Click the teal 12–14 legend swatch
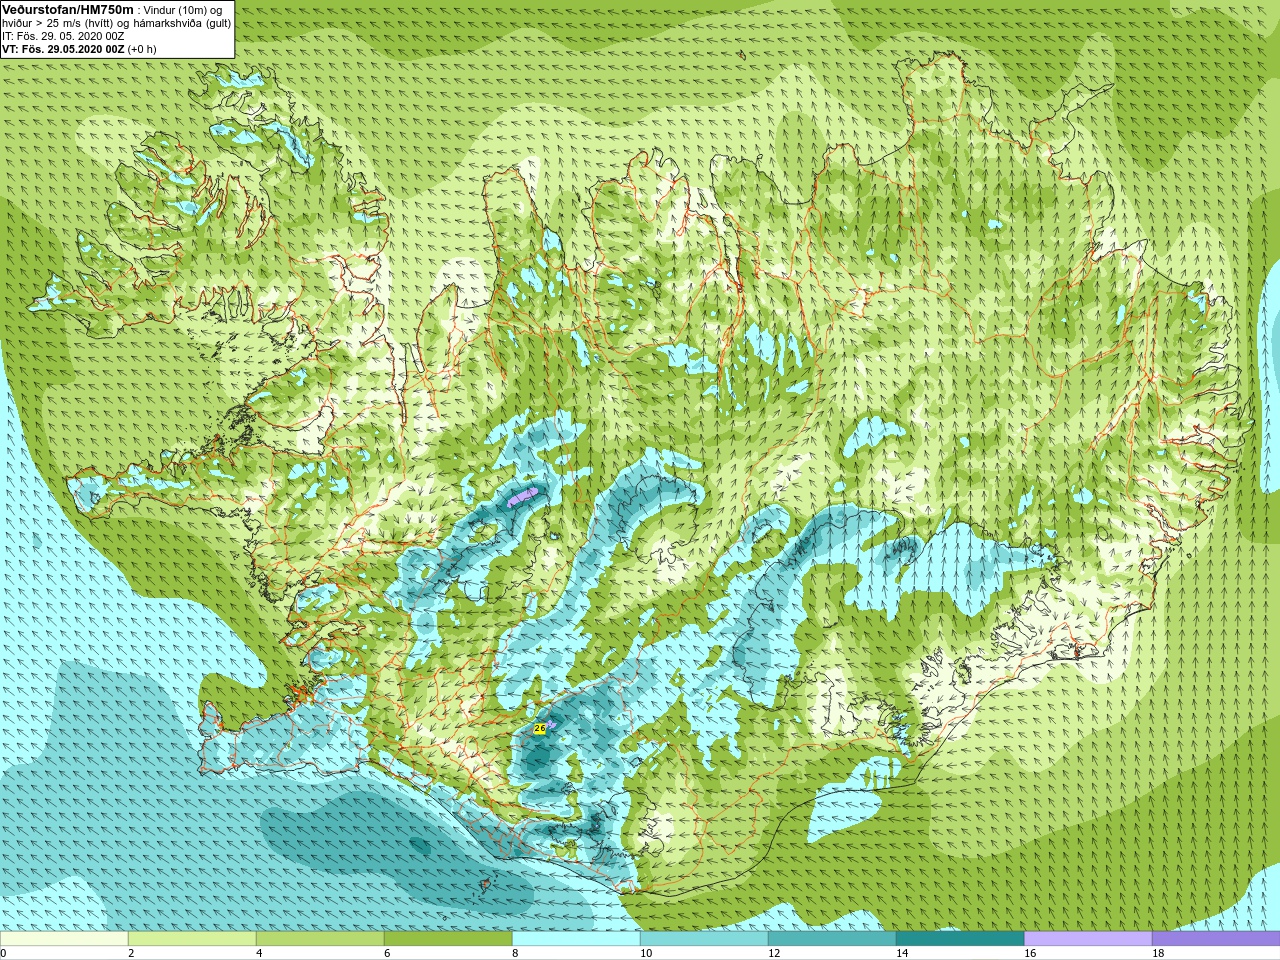The width and height of the screenshot is (1280, 960). [x=832, y=939]
